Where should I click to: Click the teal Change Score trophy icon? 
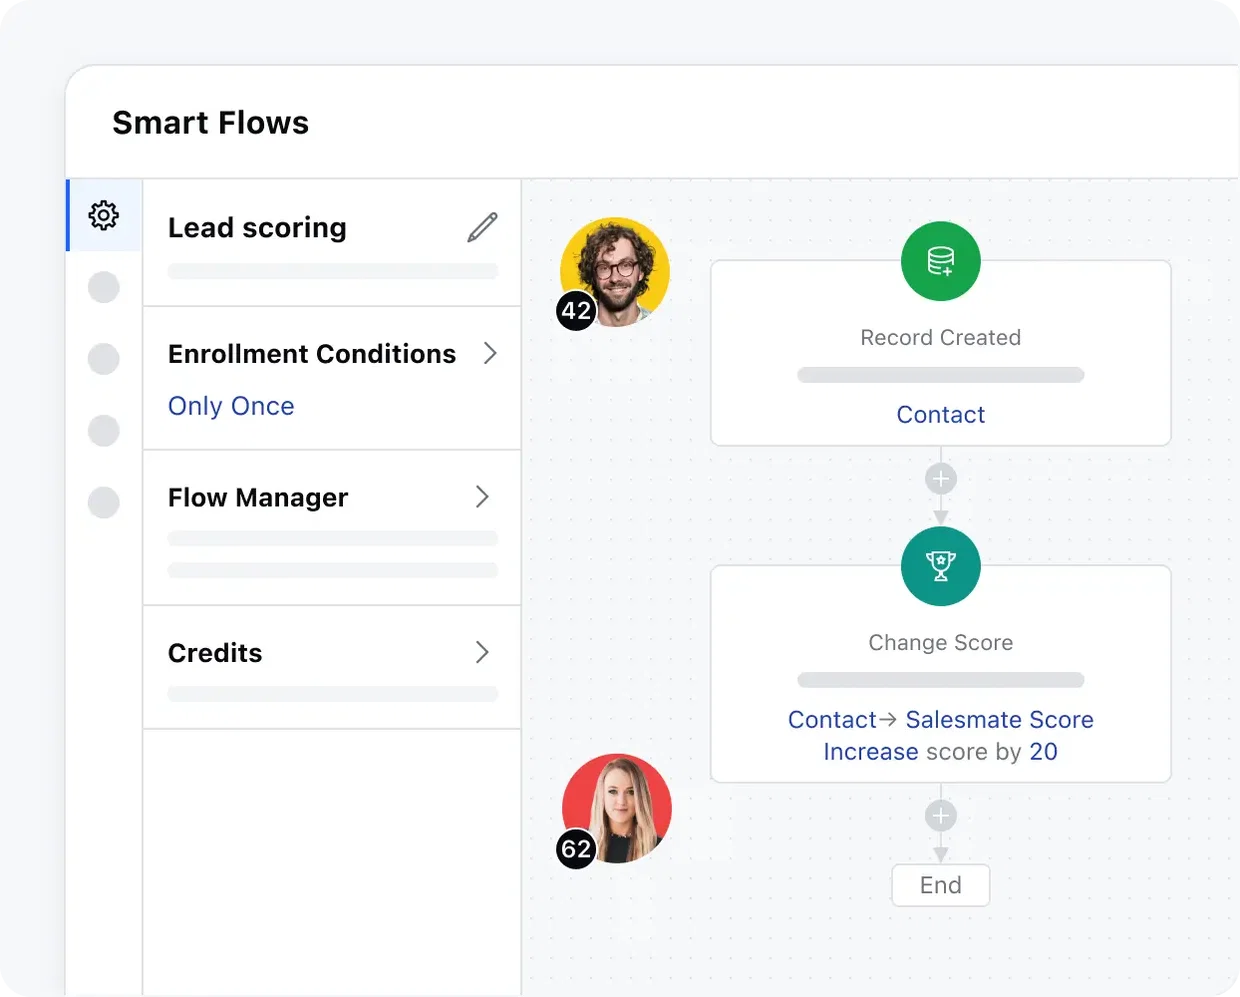click(x=940, y=566)
